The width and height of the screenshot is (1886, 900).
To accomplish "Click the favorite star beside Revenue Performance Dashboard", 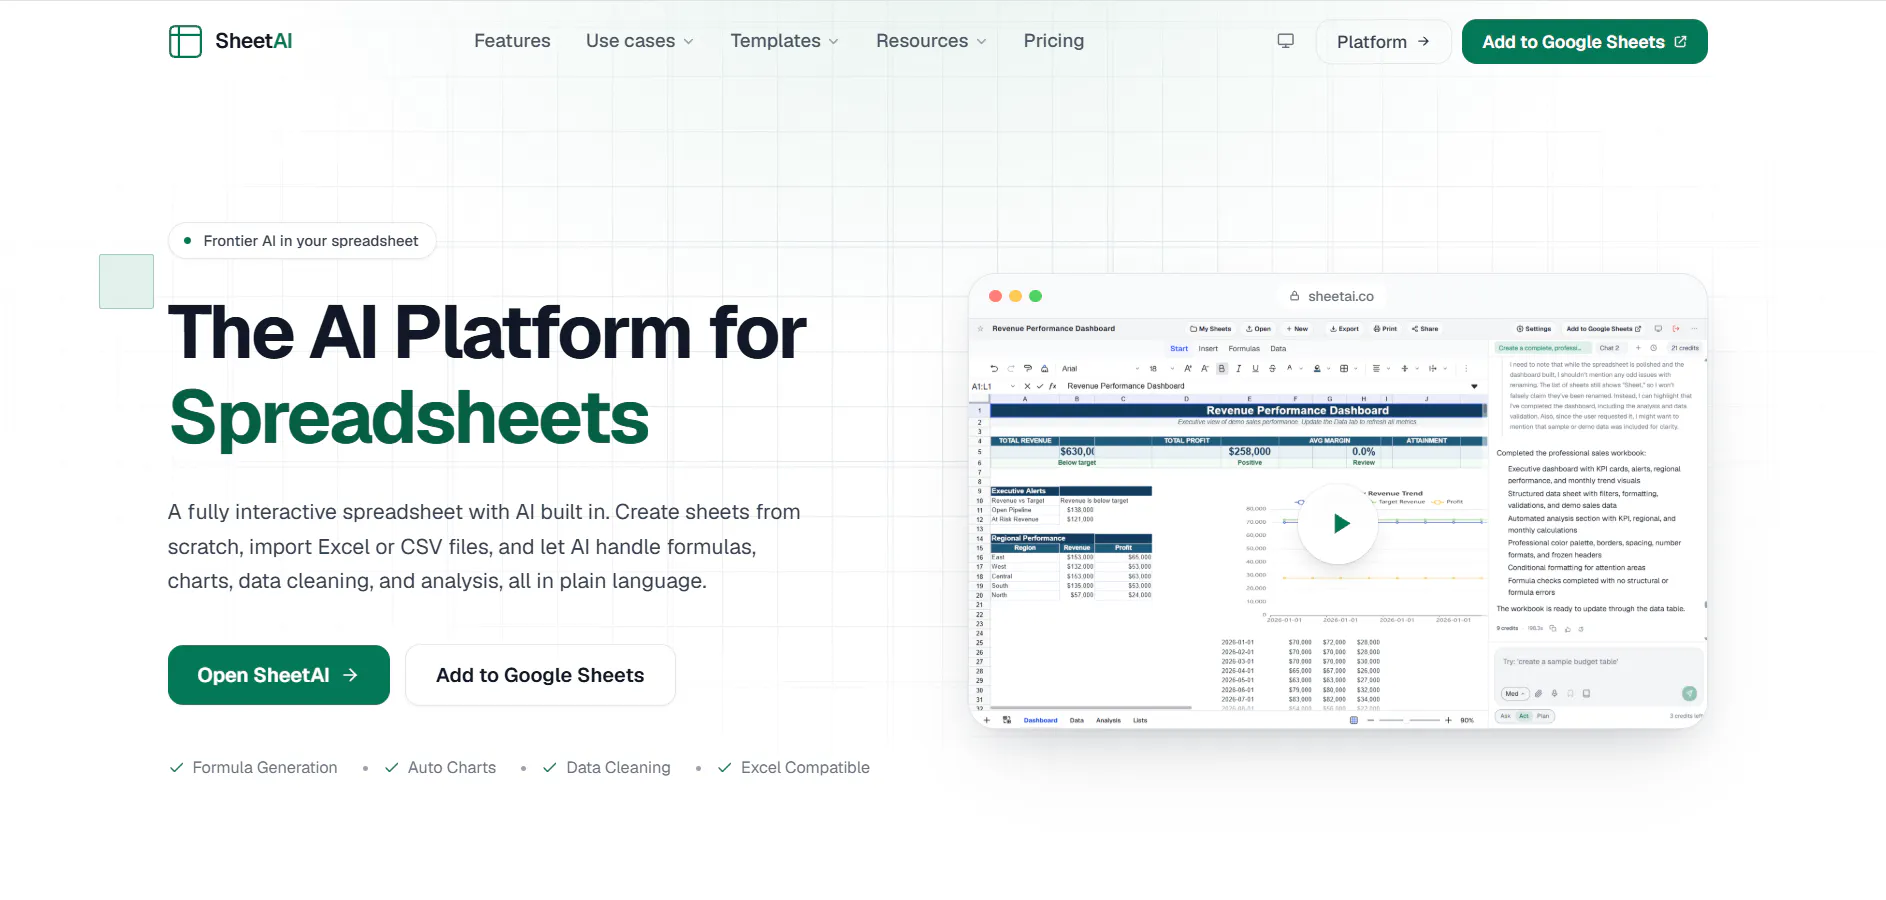I will pyautogui.click(x=981, y=329).
